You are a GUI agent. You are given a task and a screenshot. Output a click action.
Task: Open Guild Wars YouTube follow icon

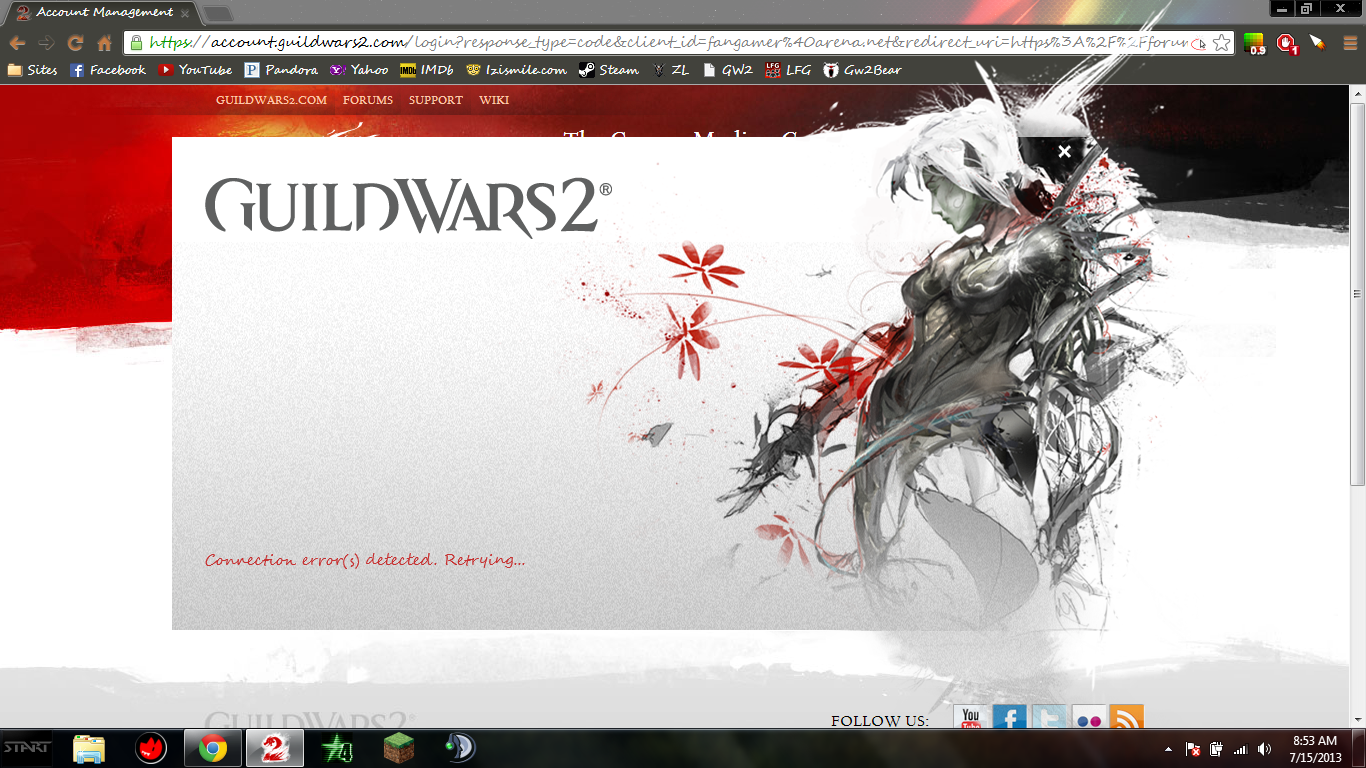[970, 718]
